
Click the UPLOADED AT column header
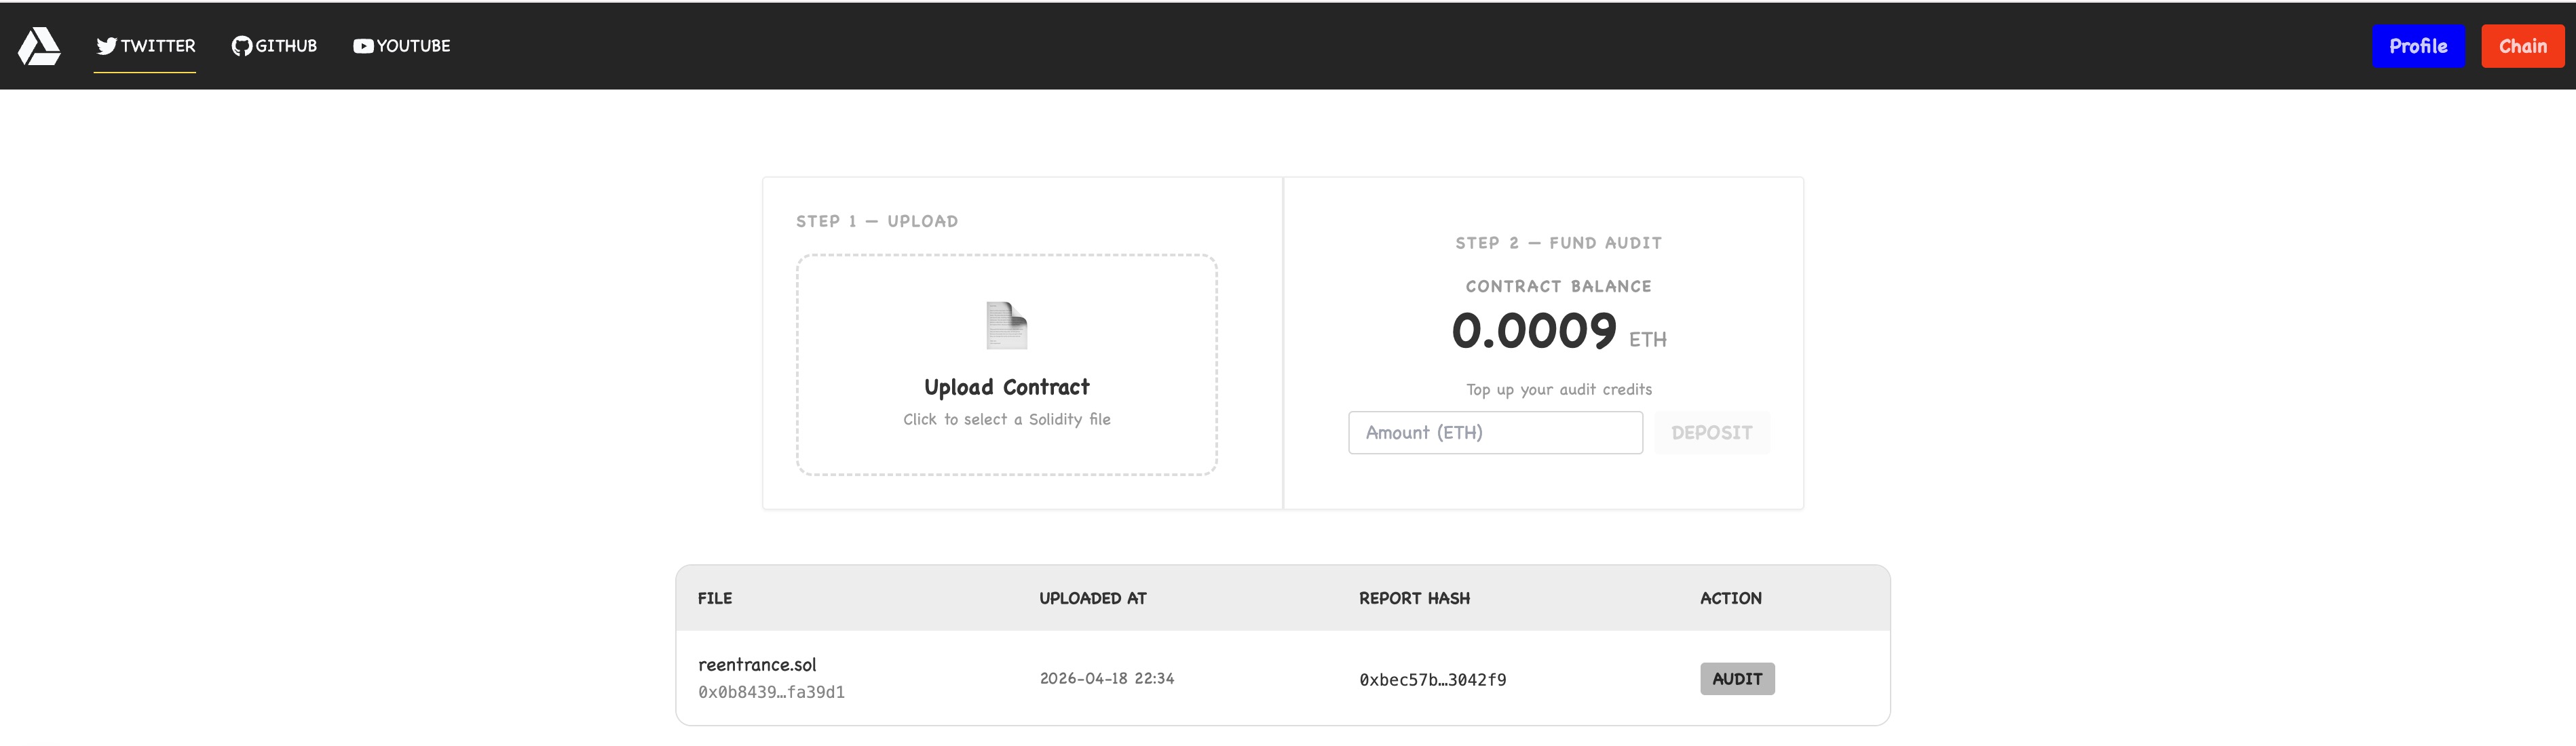pos(1092,599)
